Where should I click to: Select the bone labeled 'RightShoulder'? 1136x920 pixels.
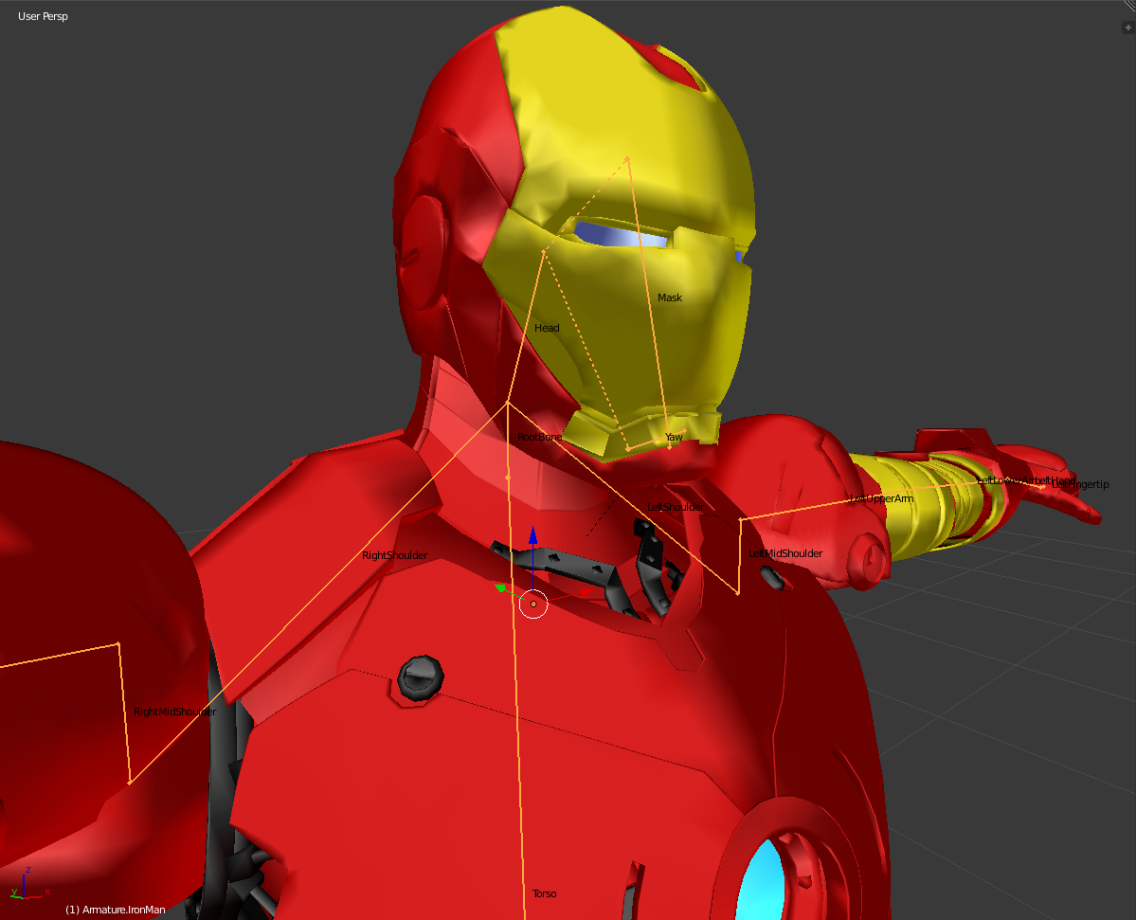tap(395, 556)
